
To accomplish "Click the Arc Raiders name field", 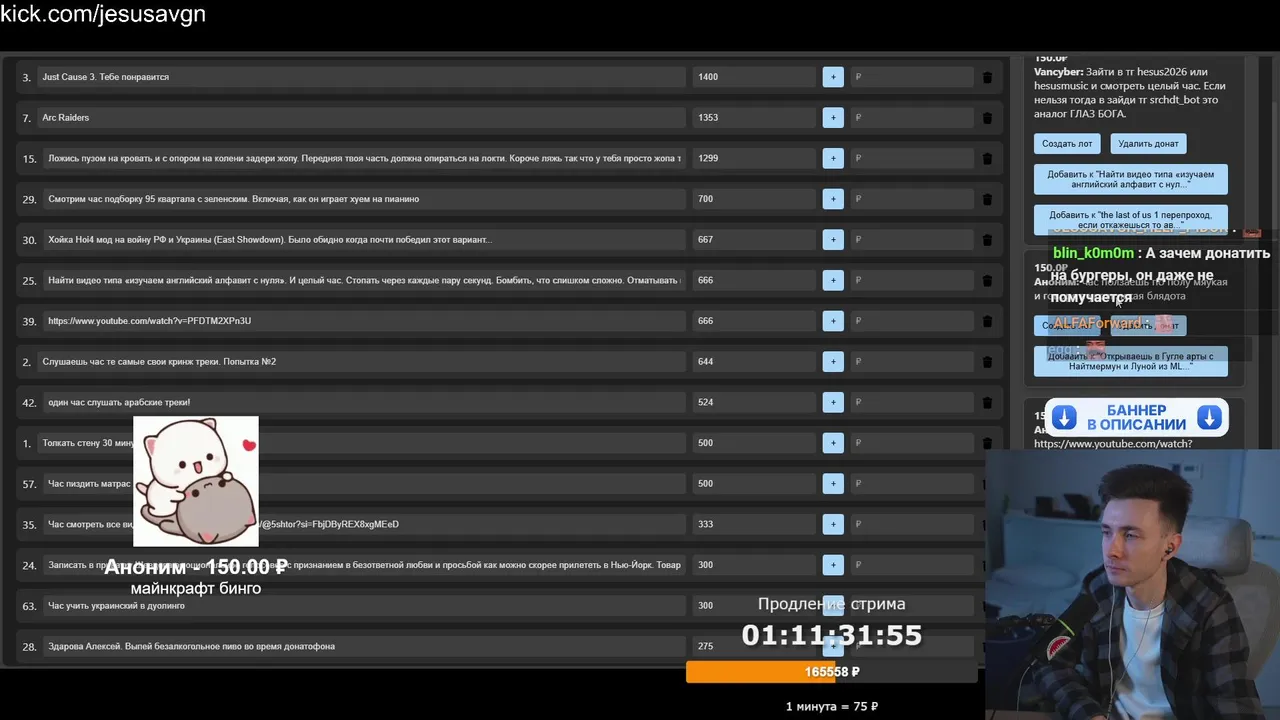I will tap(361, 118).
